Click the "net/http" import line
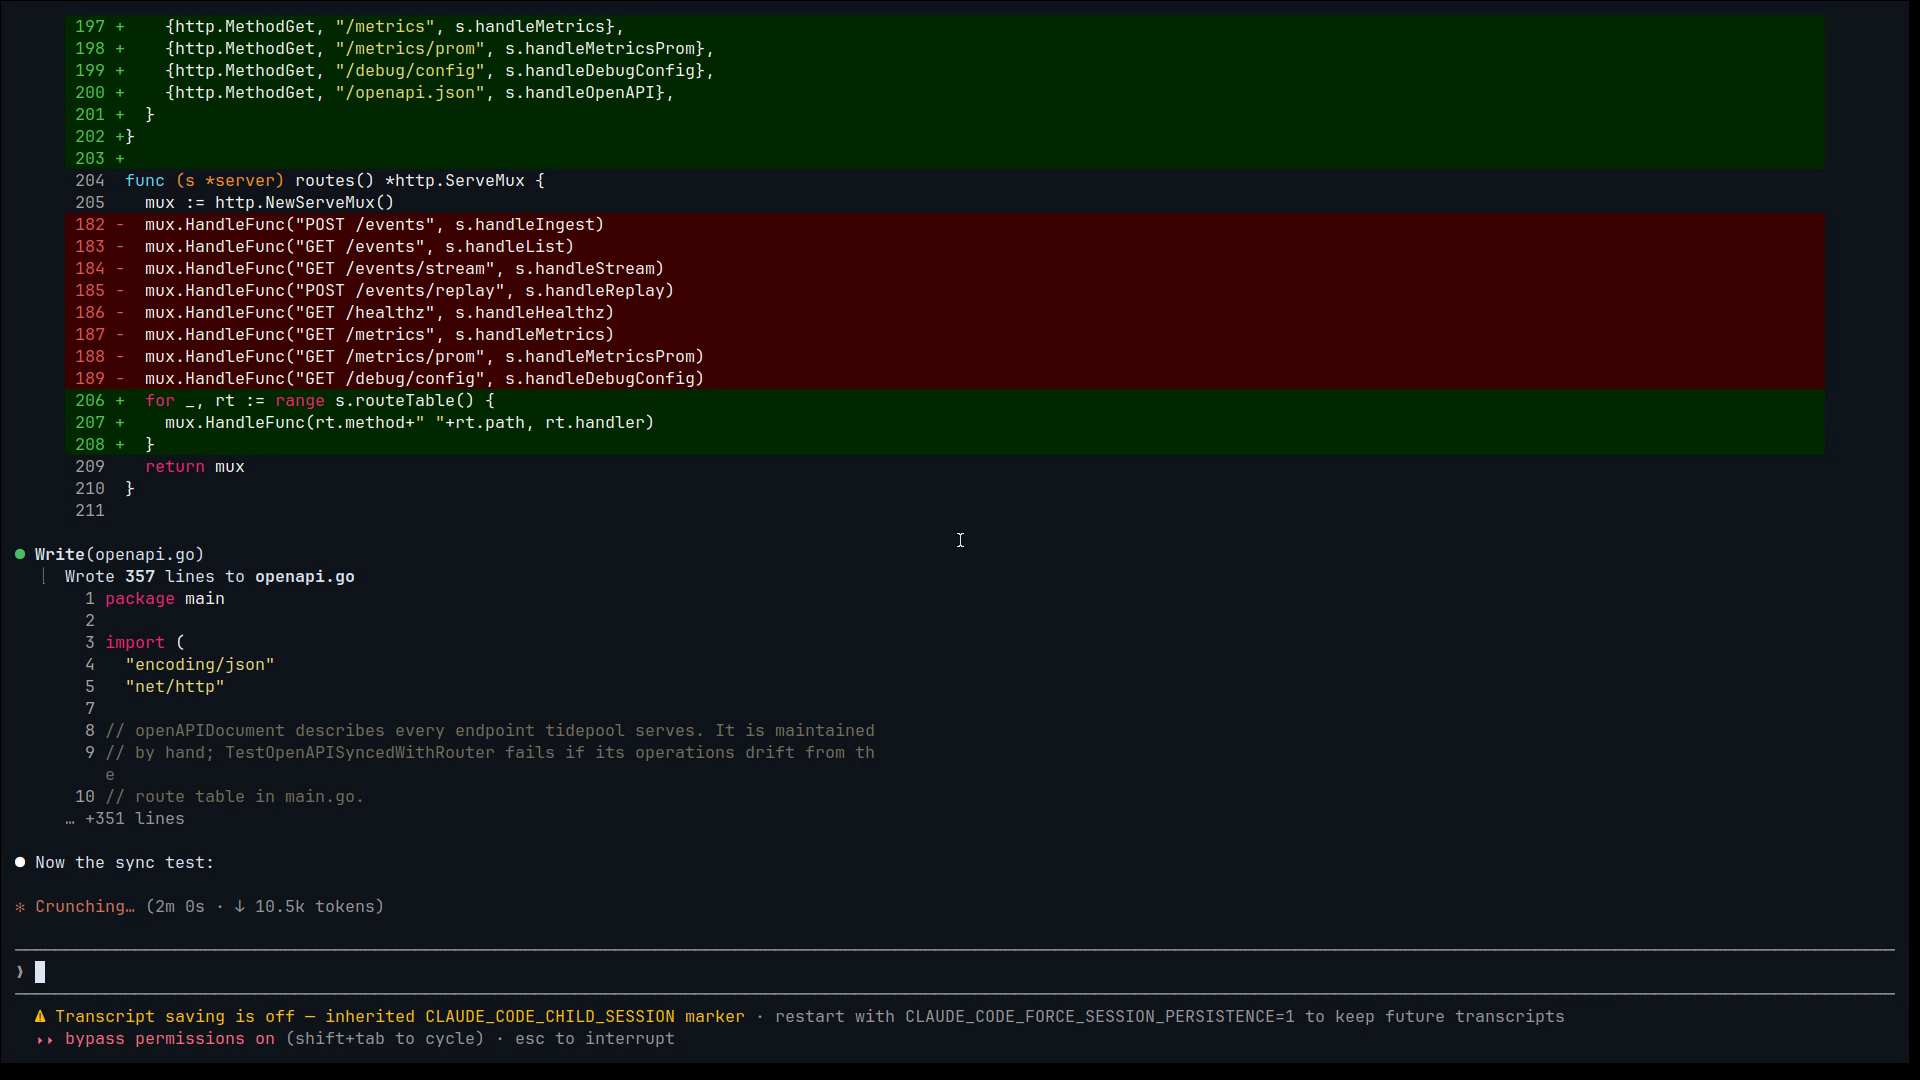Viewport: 1920px width, 1080px height. pos(175,687)
